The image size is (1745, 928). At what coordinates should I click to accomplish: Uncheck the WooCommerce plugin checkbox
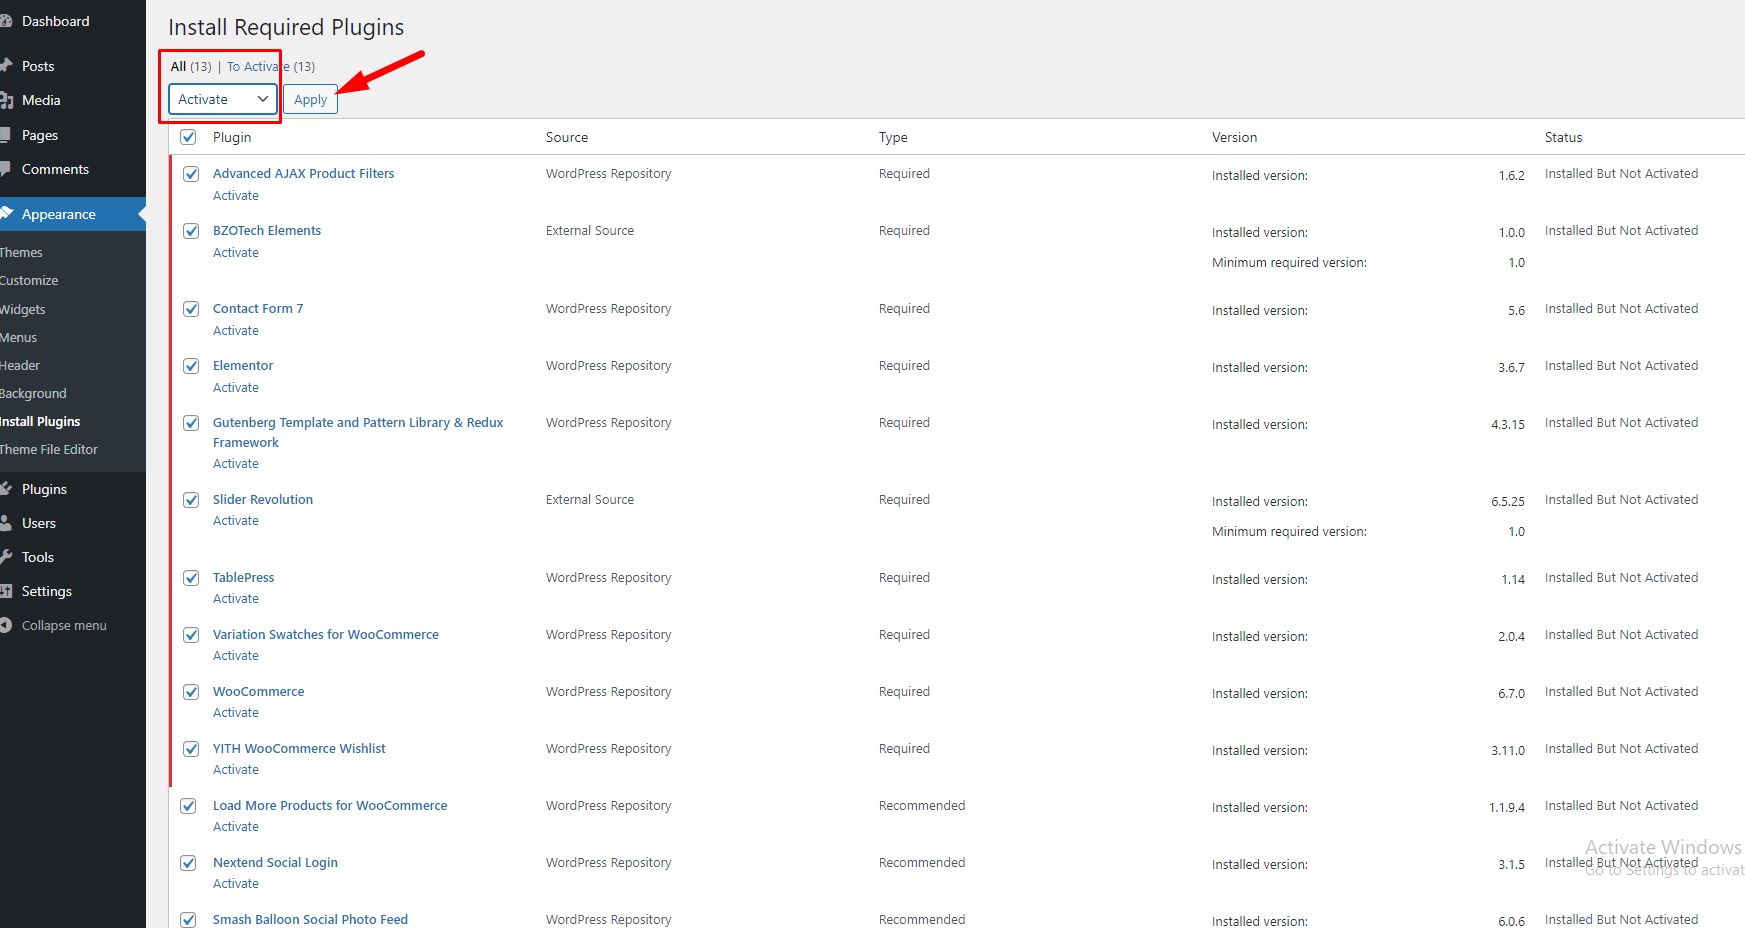(x=191, y=692)
